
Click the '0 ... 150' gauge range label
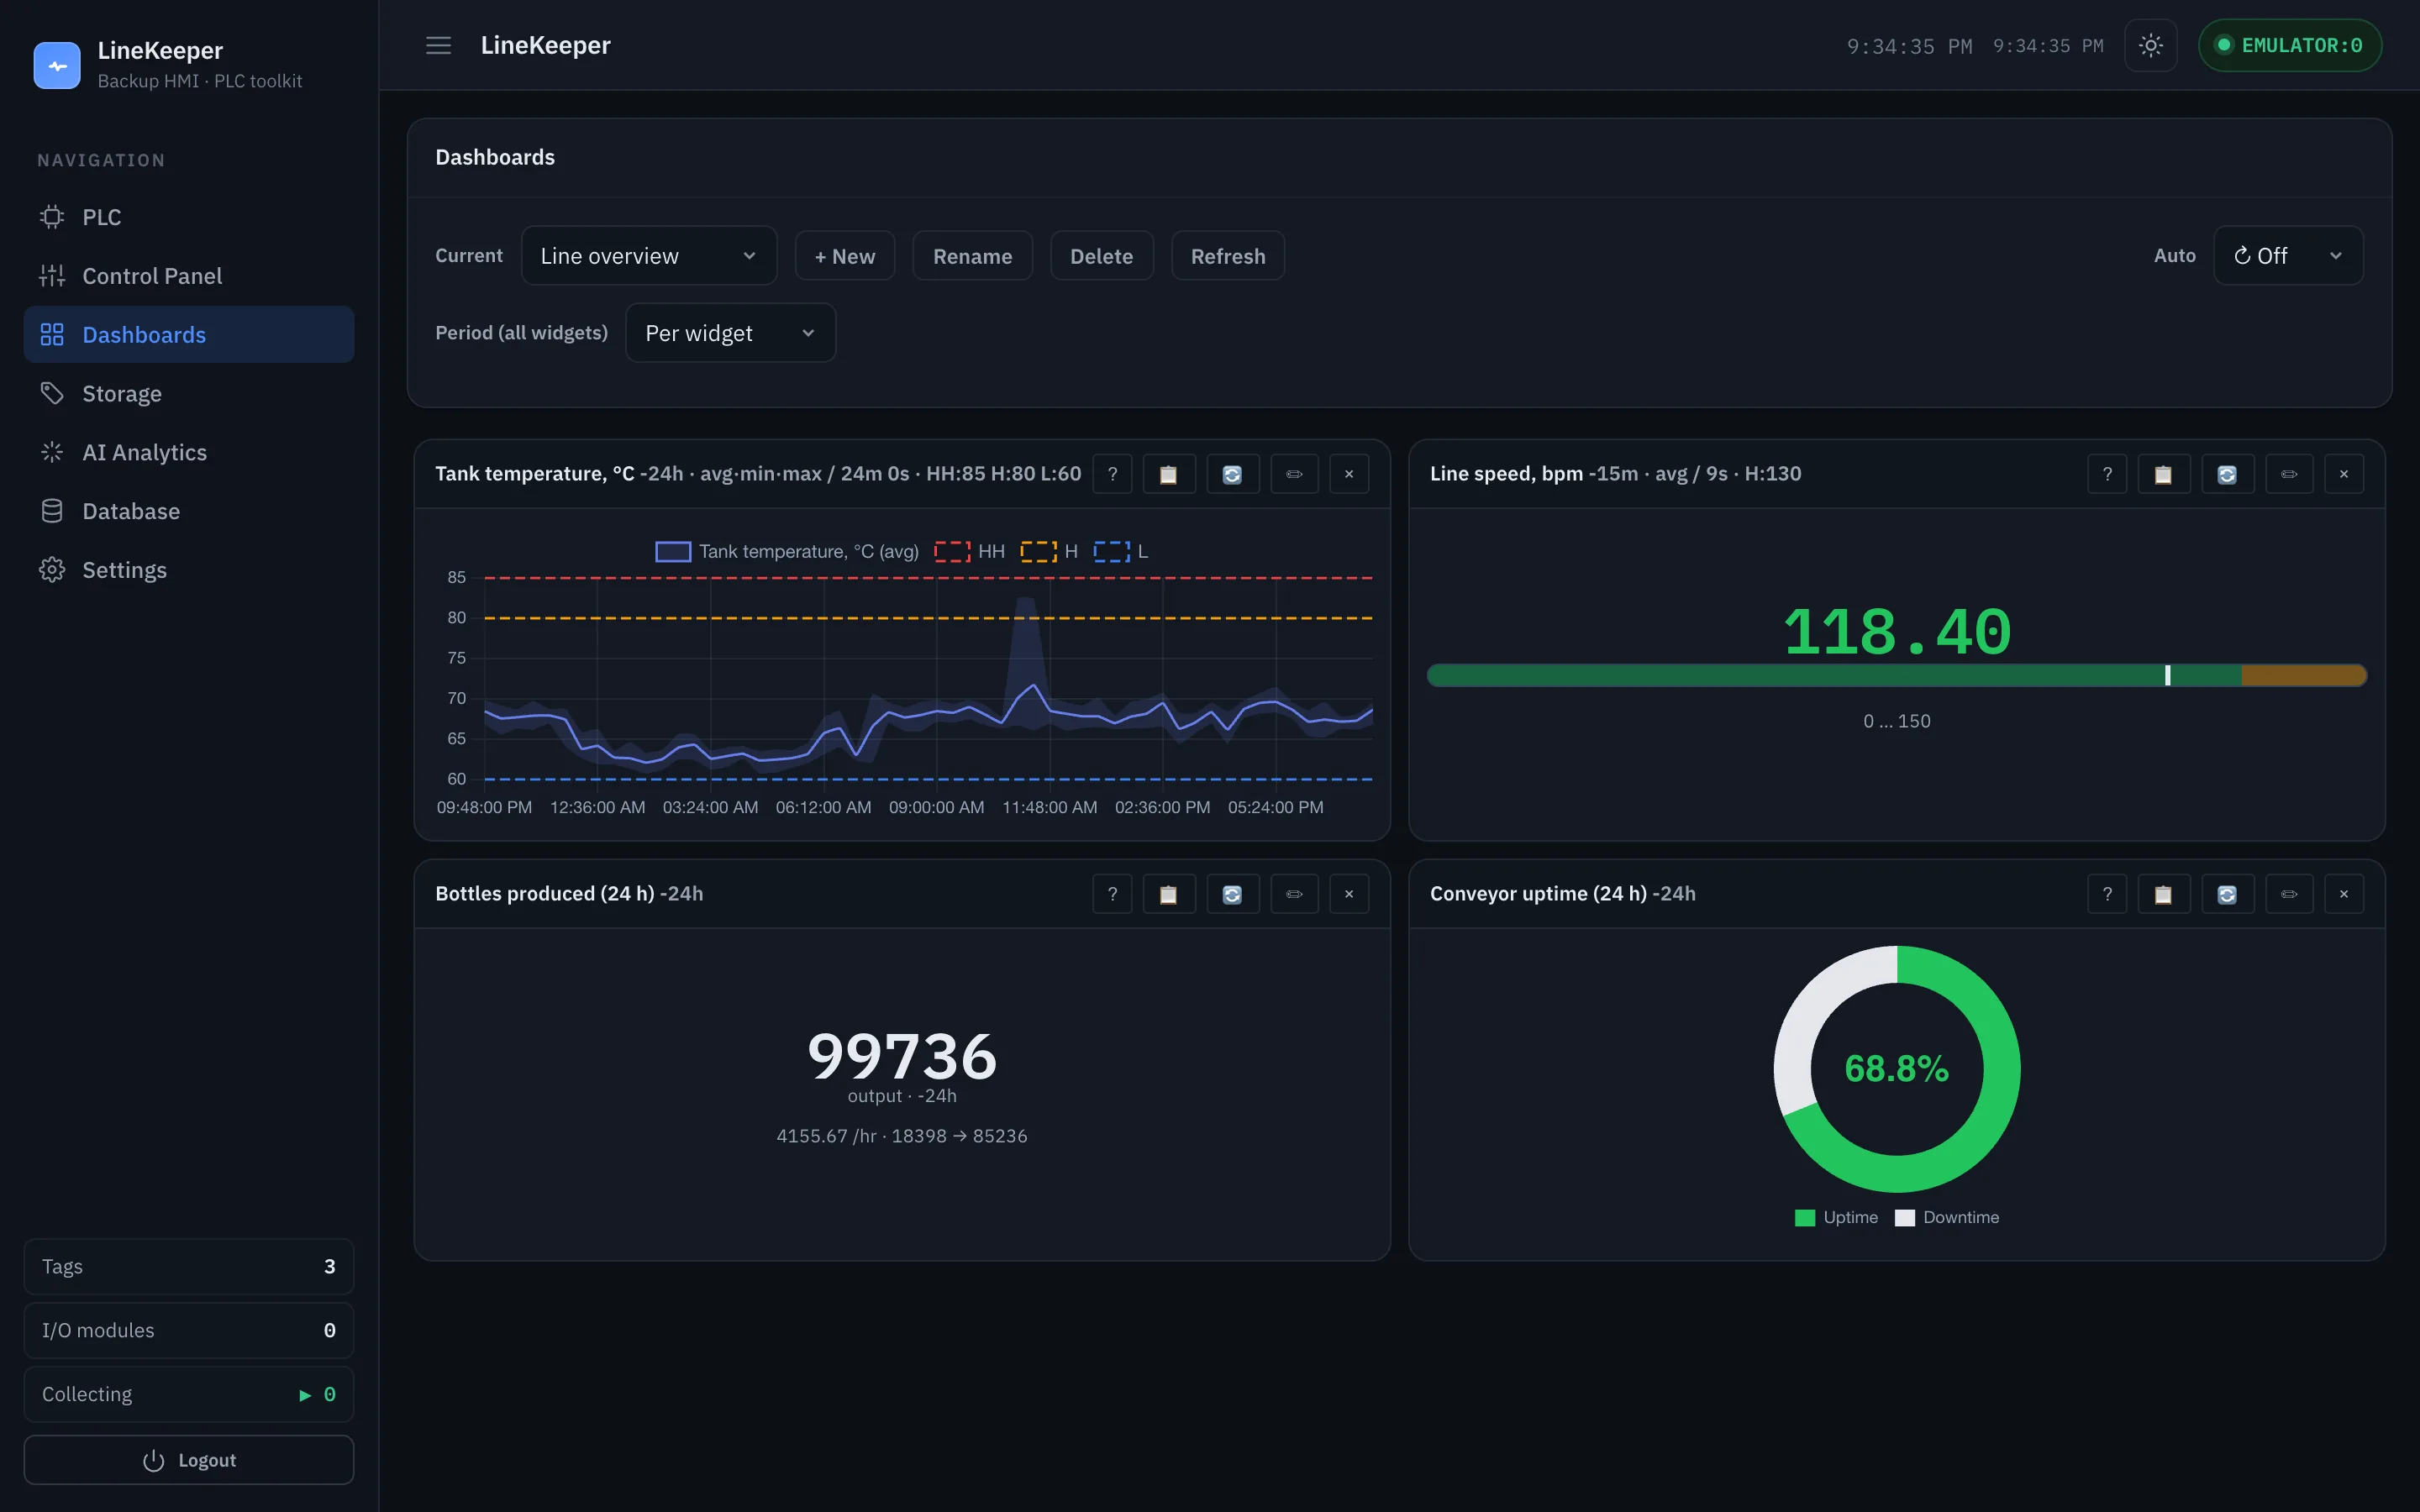[1897, 721]
